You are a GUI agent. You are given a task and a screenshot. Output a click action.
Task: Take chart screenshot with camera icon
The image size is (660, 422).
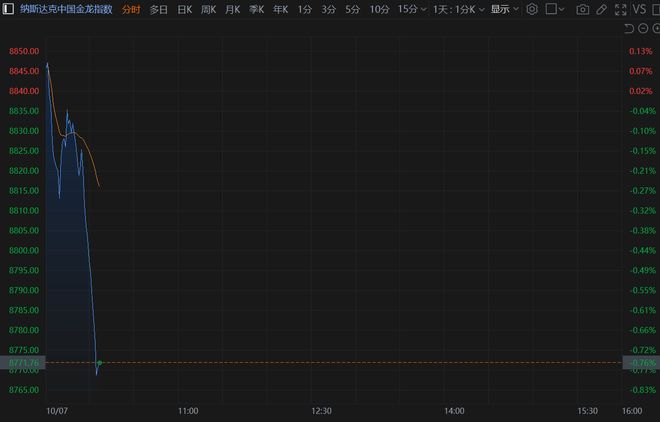click(x=583, y=9)
